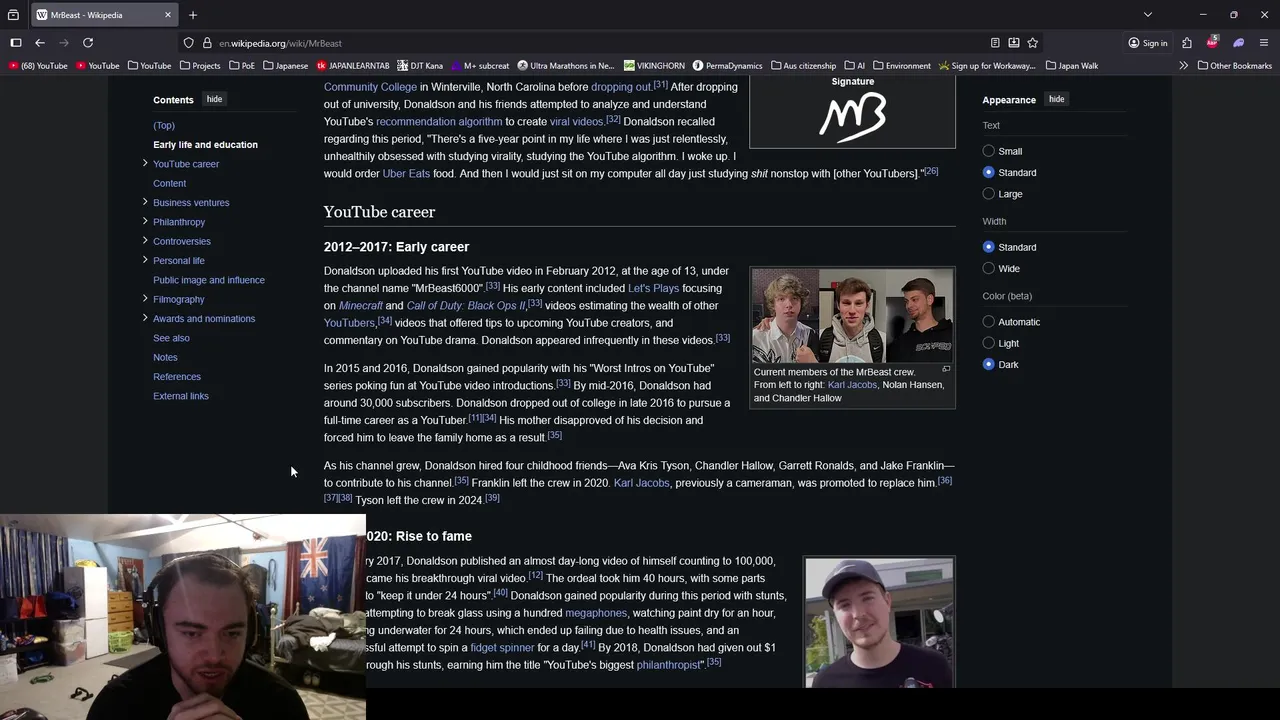
Task: Go to Public image and influence section
Action: coord(209,280)
